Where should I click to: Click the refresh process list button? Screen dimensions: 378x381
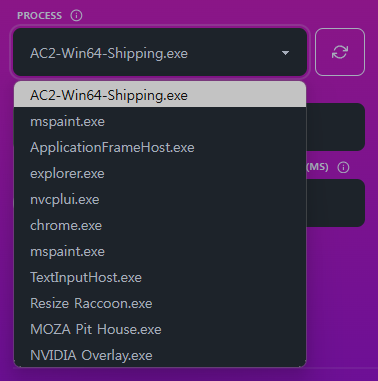pos(340,52)
